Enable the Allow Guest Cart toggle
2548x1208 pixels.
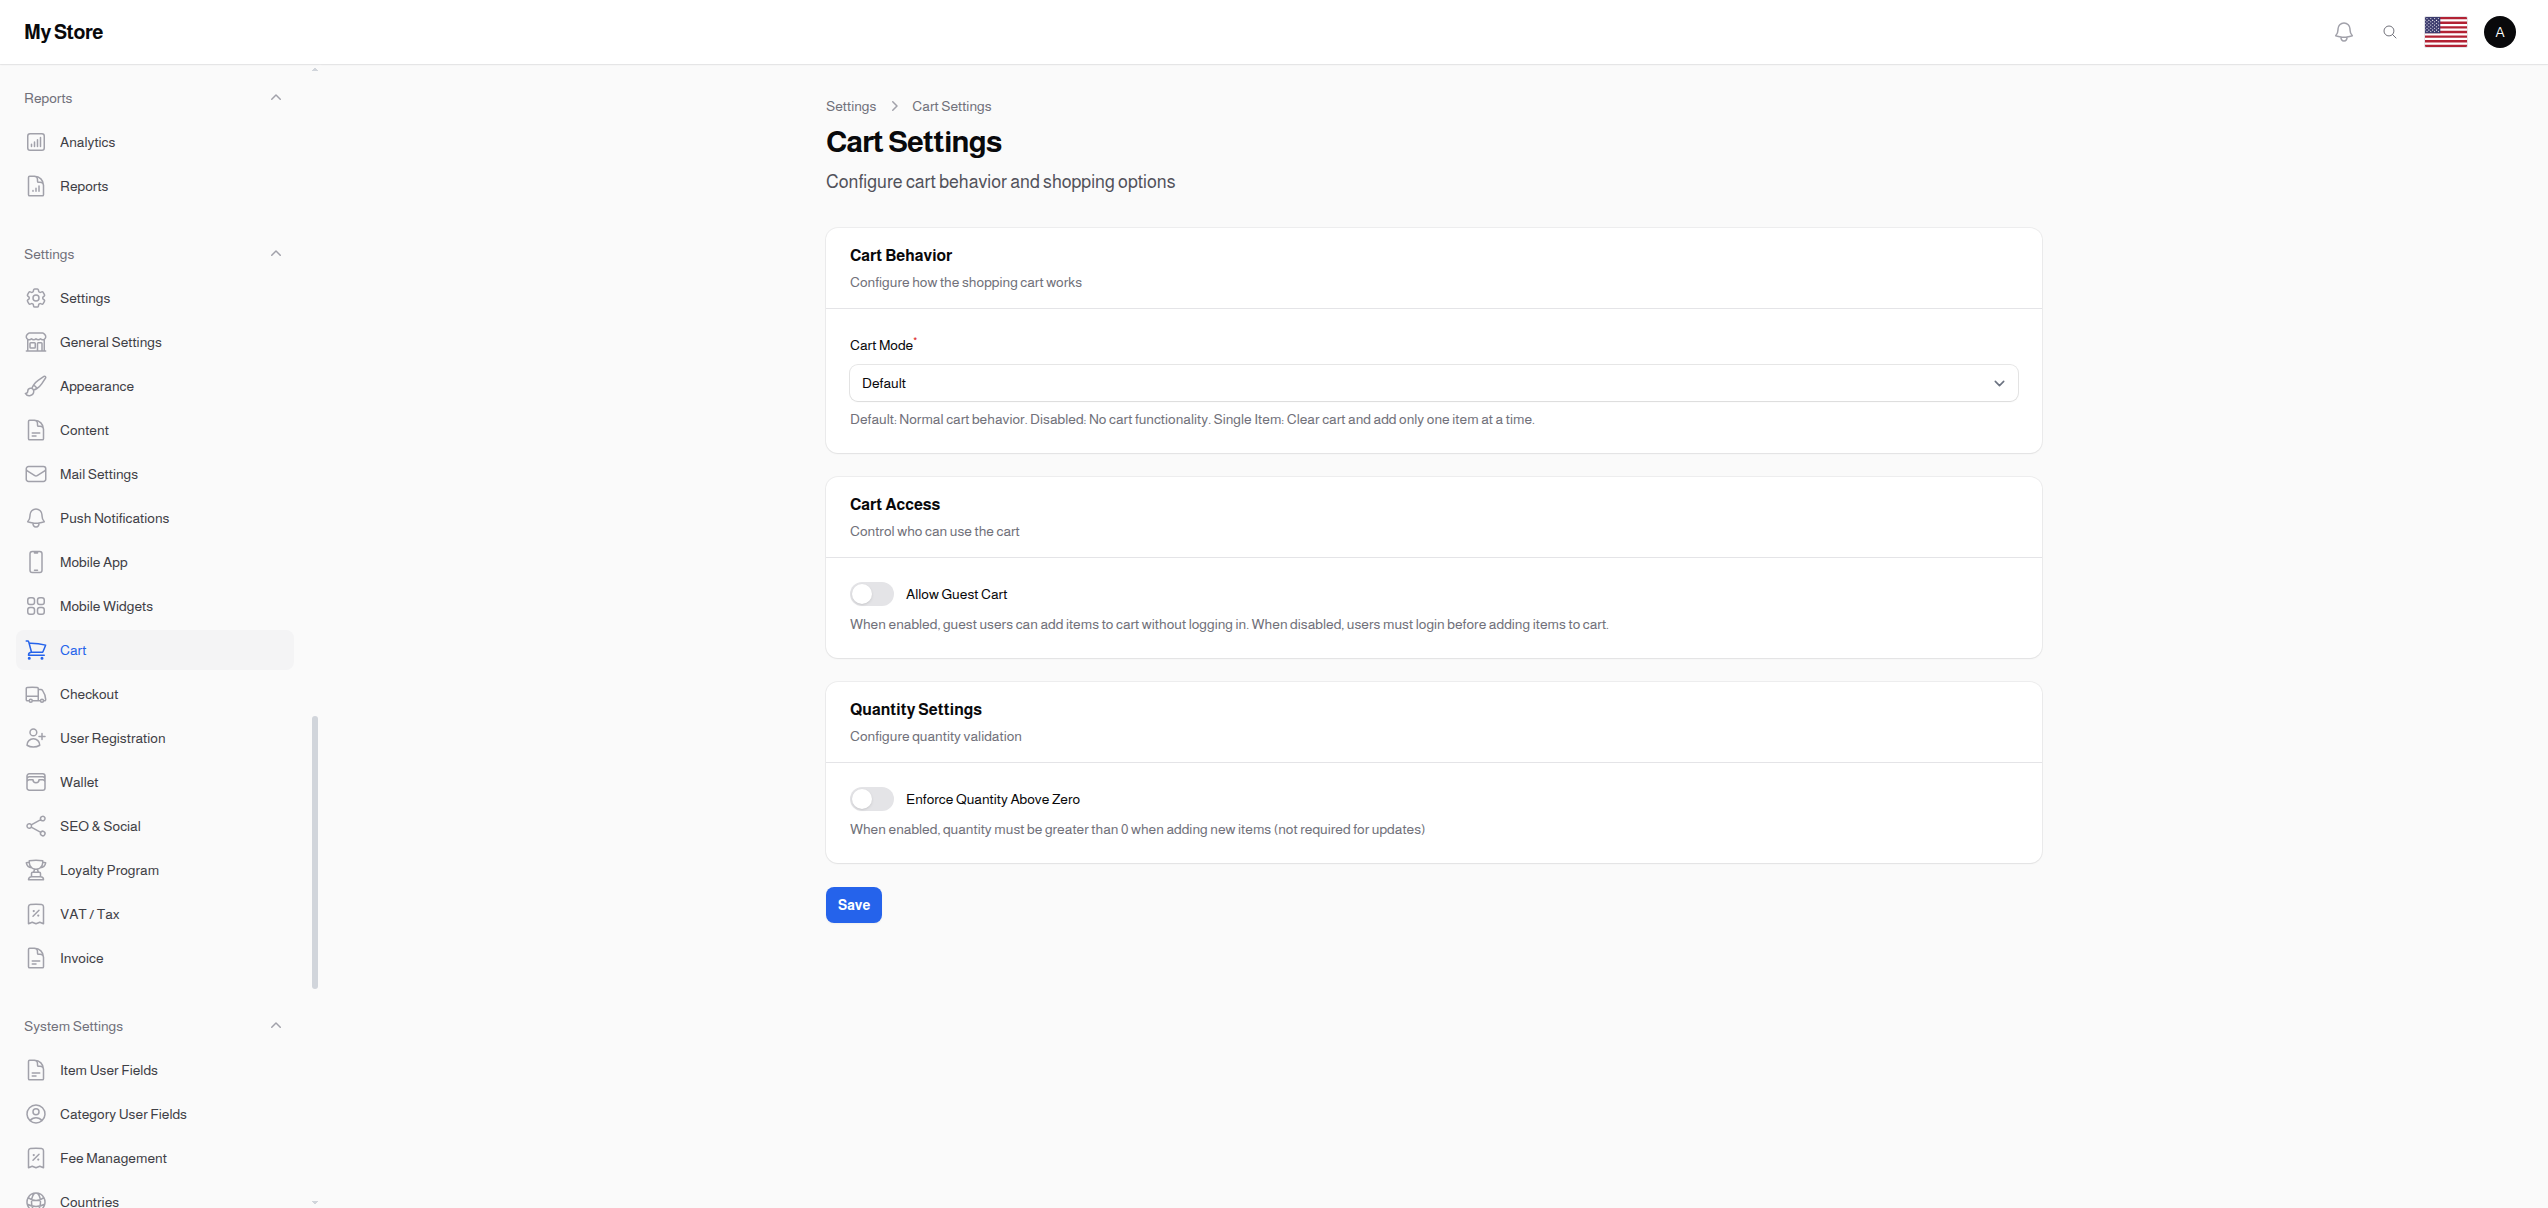(871, 593)
